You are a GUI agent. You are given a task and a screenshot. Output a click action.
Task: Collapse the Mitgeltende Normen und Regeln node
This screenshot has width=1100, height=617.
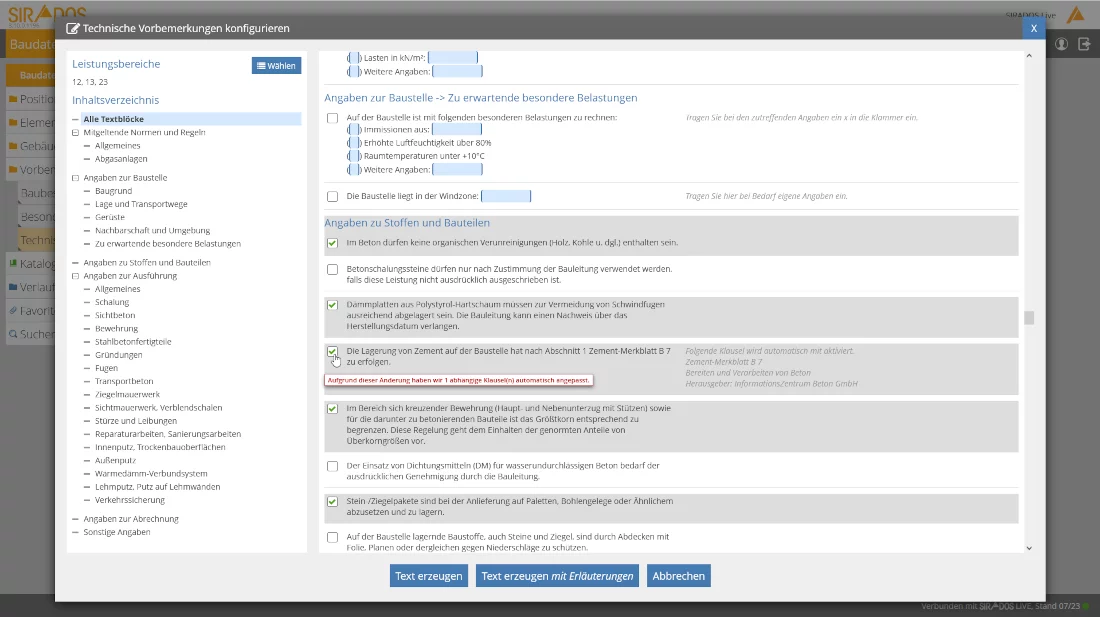[x=75, y=132]
